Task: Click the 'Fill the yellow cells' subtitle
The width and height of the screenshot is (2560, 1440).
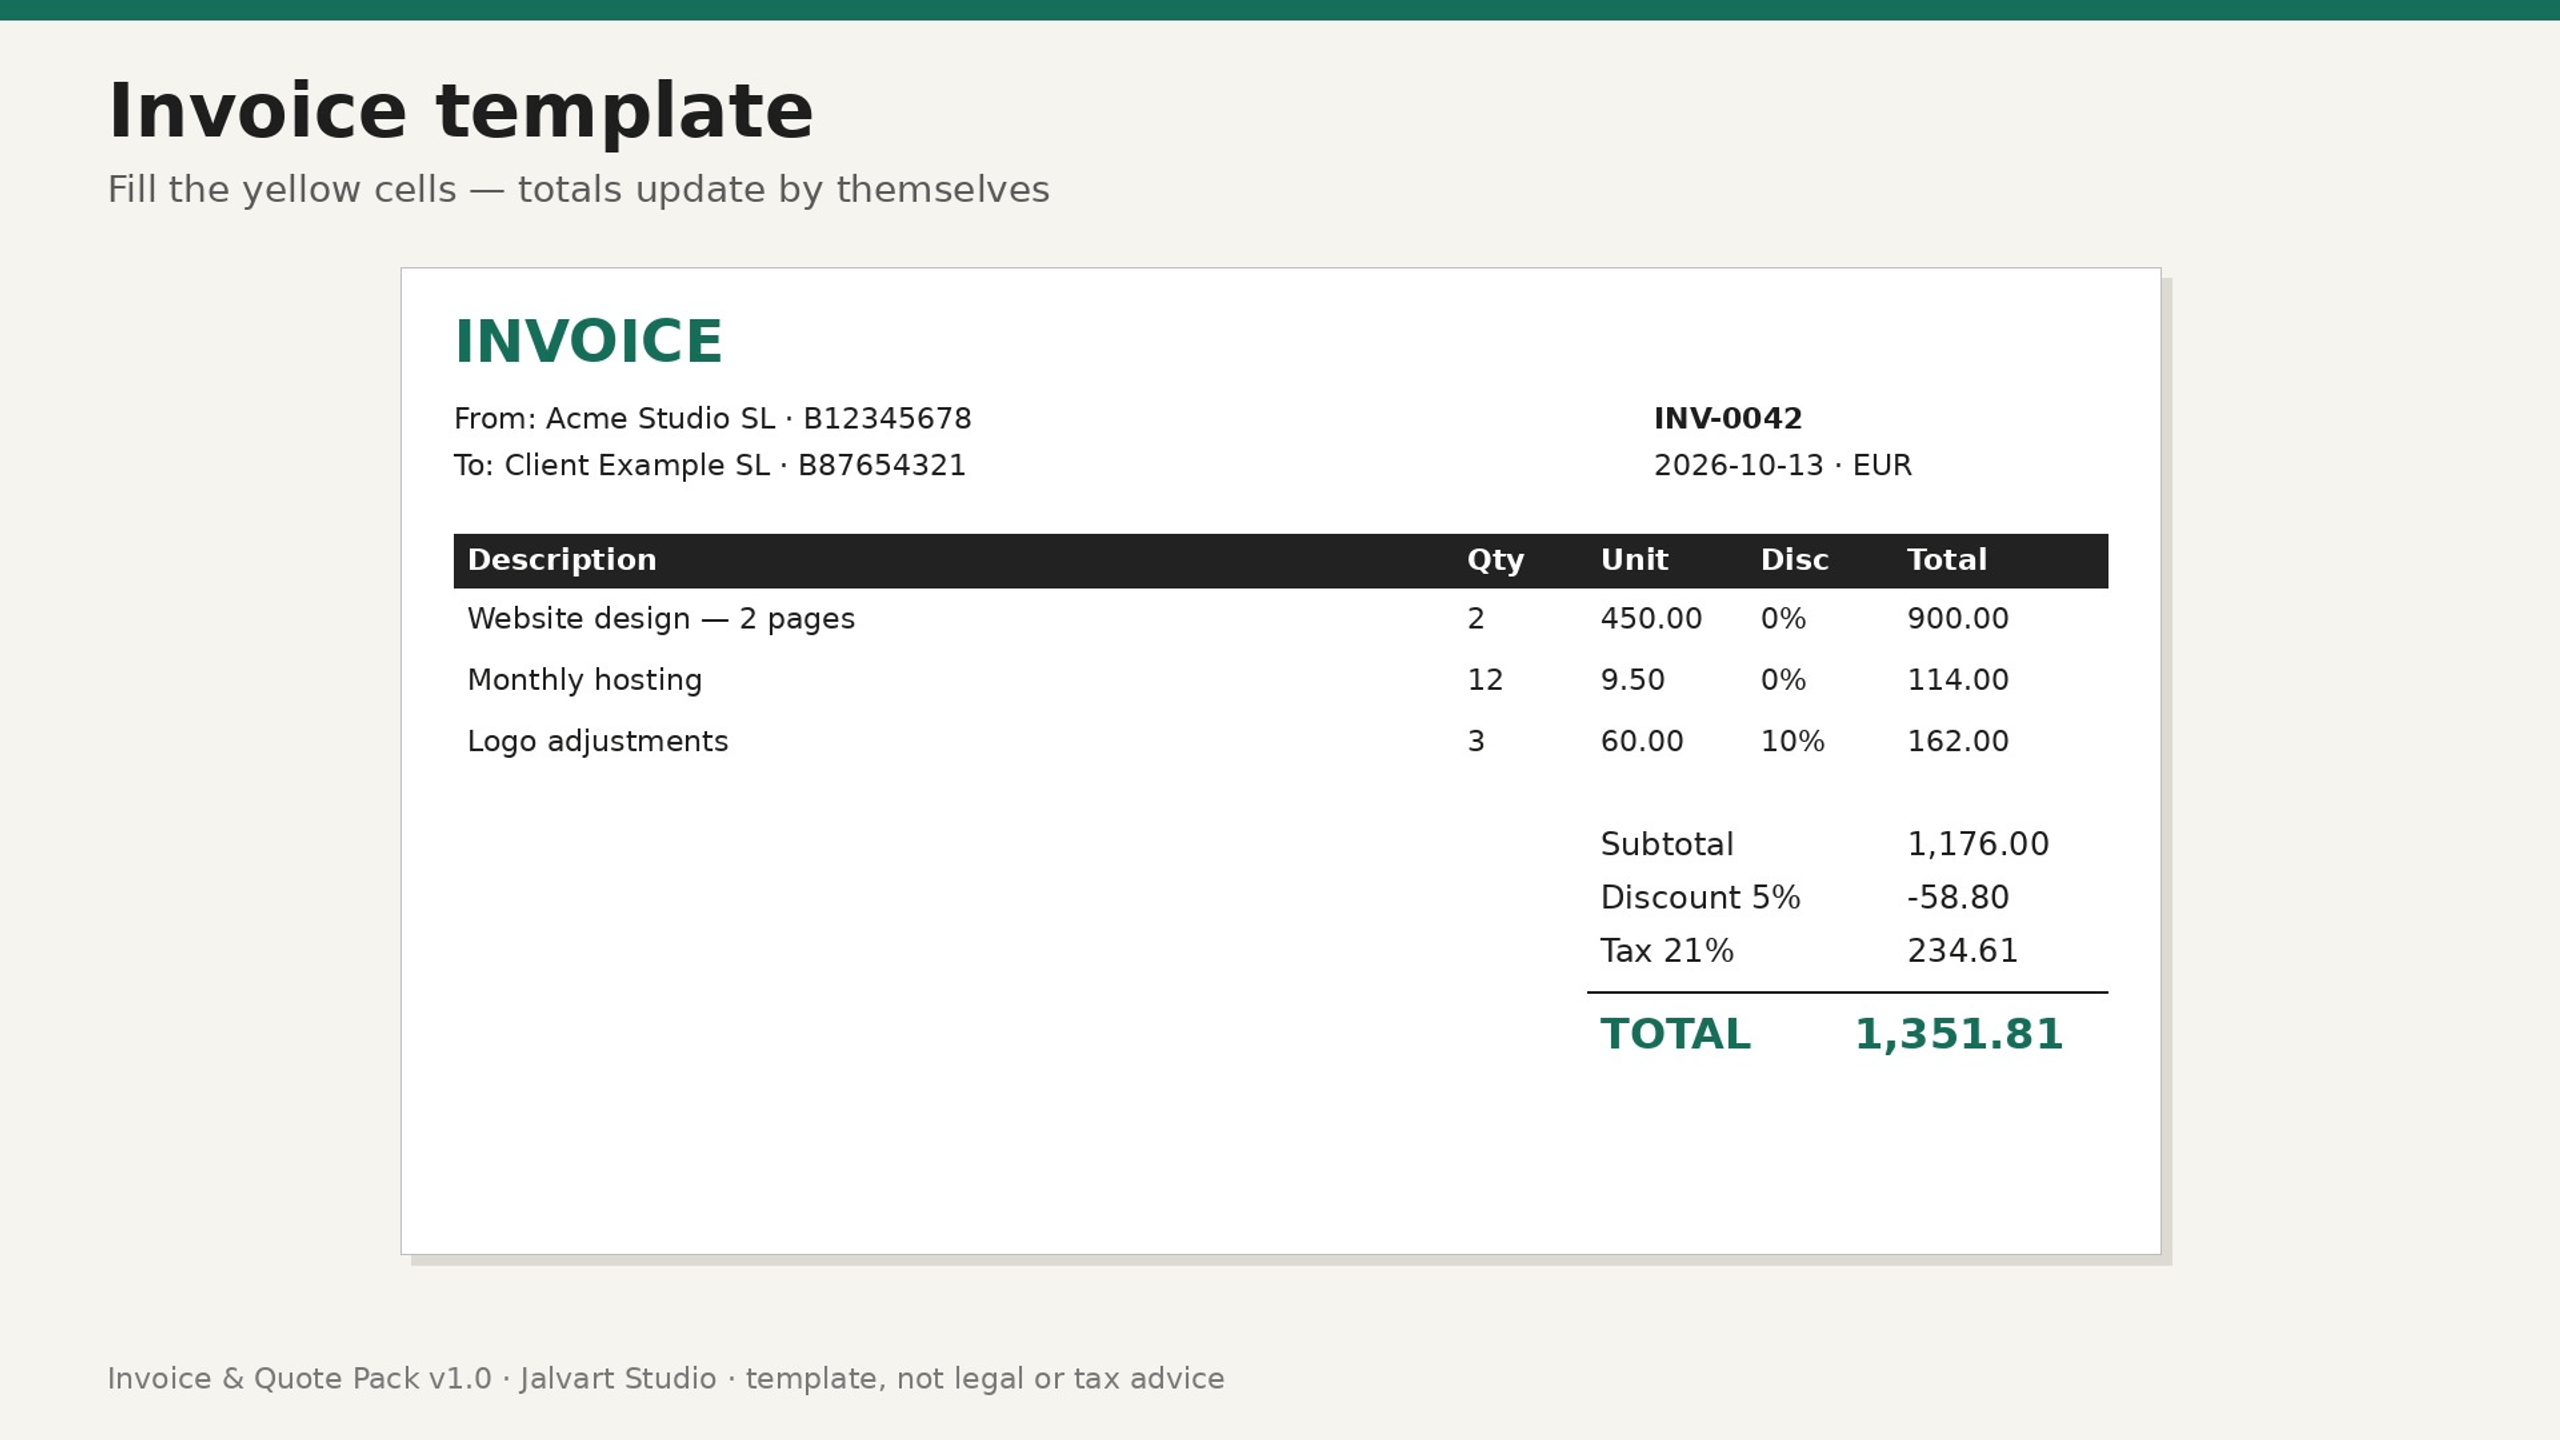Action: point(578,190)
